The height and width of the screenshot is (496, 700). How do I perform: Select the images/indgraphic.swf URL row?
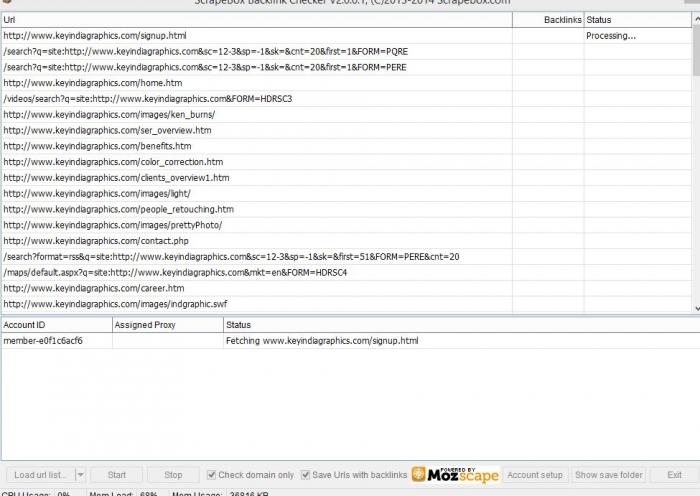click(346, 304)
